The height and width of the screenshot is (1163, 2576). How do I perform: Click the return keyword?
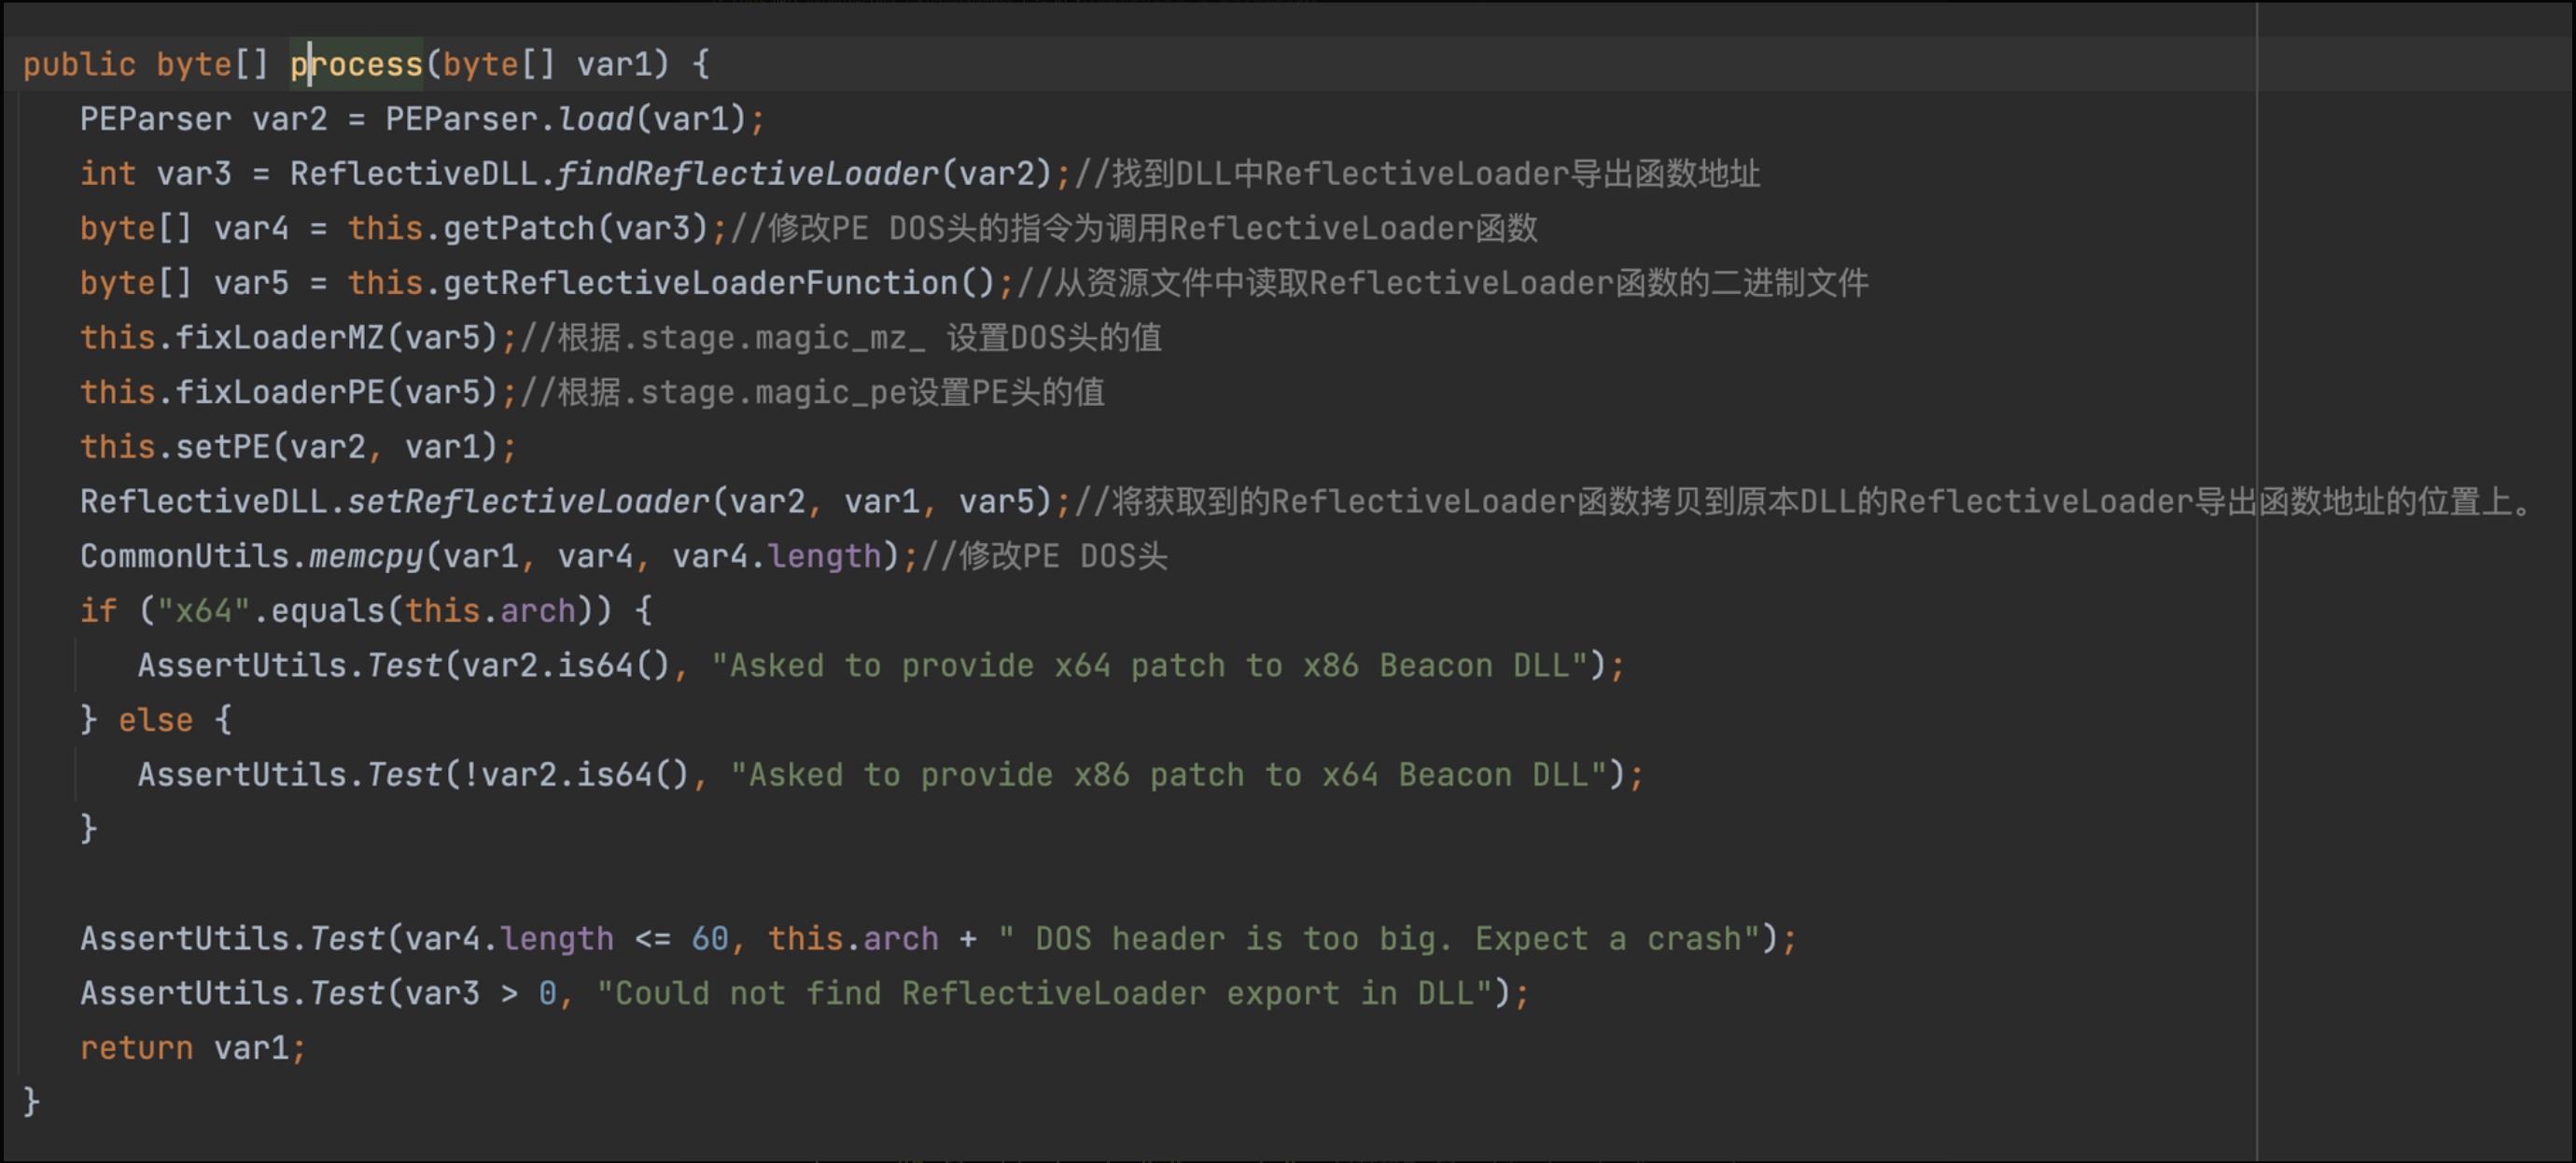136,1048
